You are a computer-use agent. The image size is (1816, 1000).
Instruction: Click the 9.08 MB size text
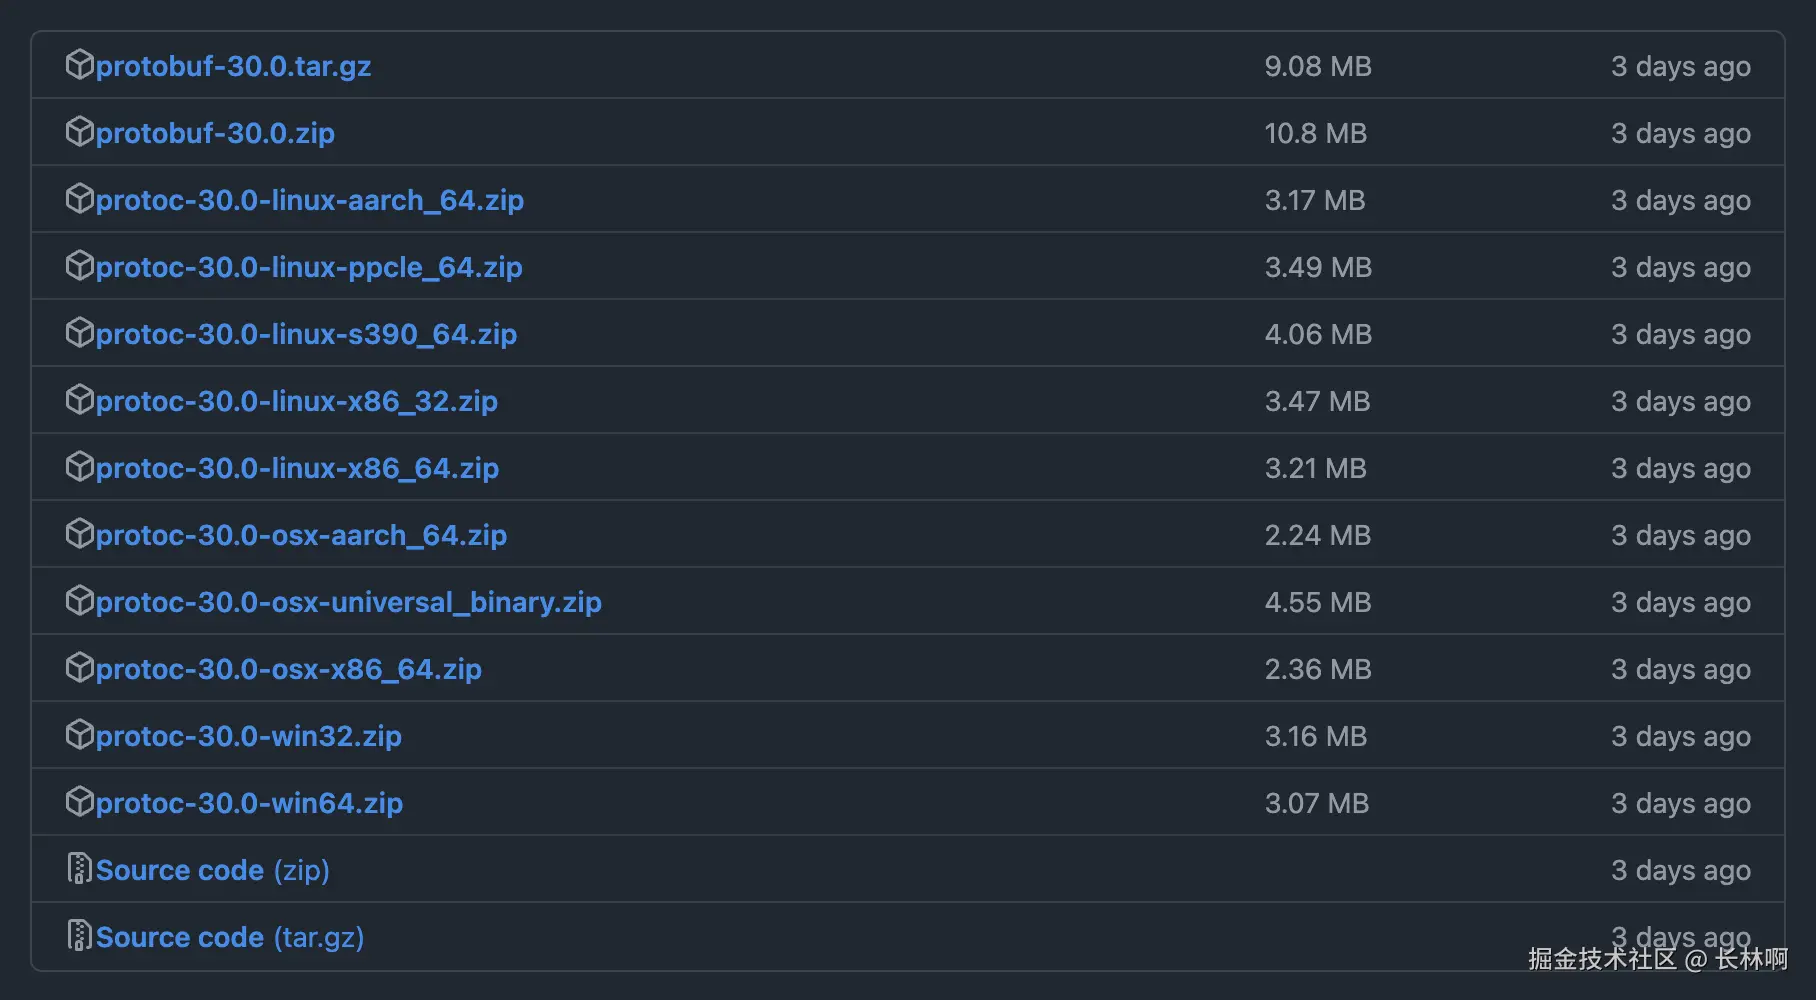pos(1317,66)
